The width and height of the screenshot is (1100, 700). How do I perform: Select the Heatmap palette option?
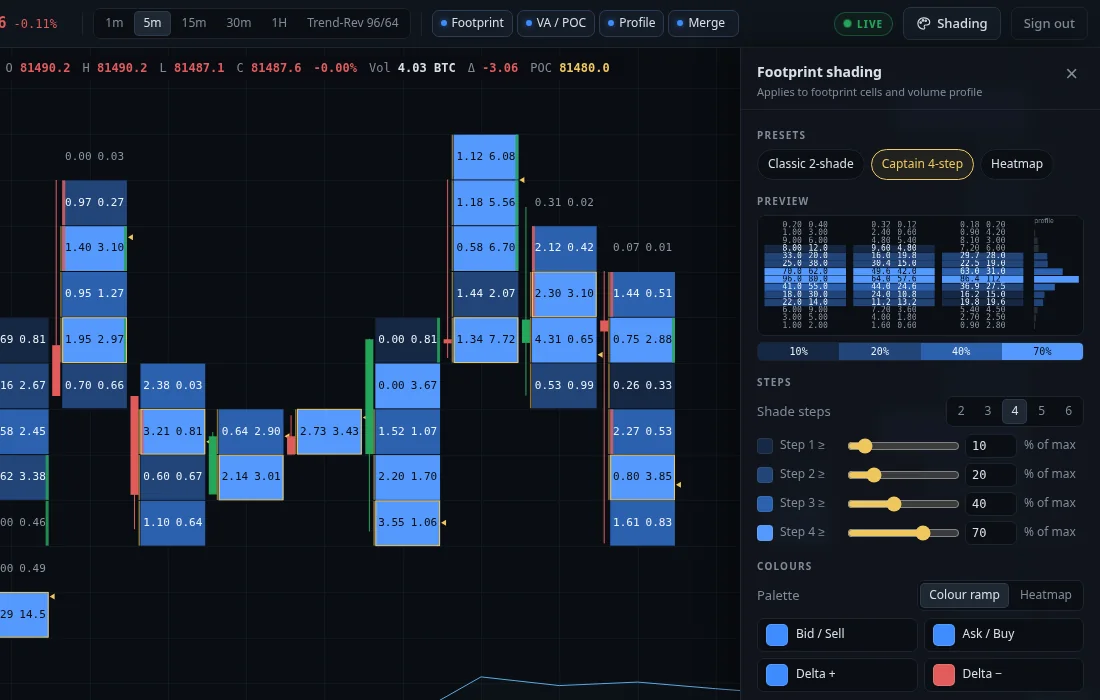pos(1045,595)
